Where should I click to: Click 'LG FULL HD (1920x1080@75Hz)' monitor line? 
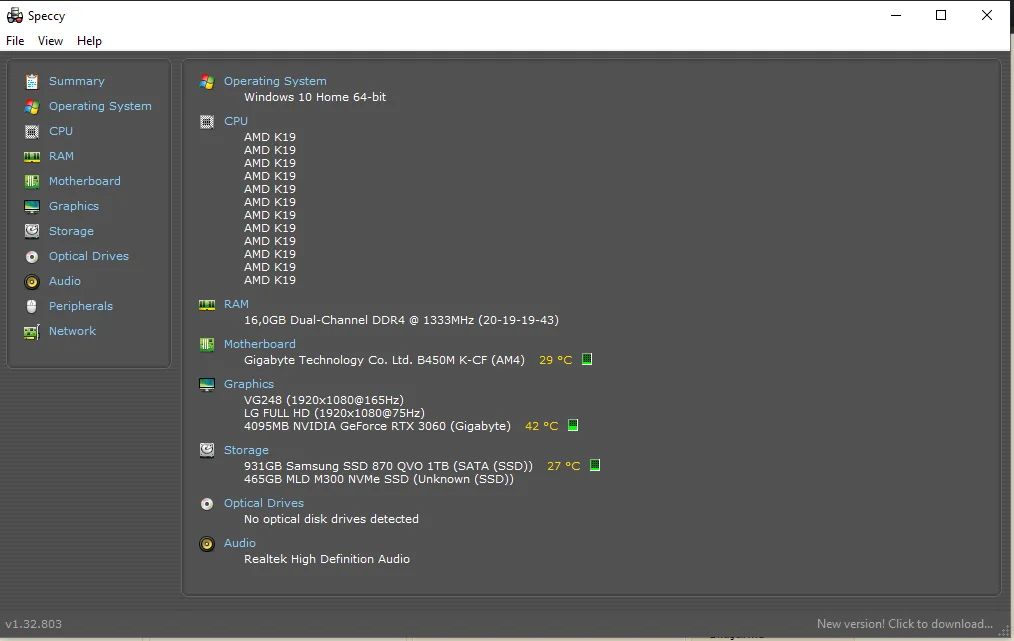coord(334,413)
